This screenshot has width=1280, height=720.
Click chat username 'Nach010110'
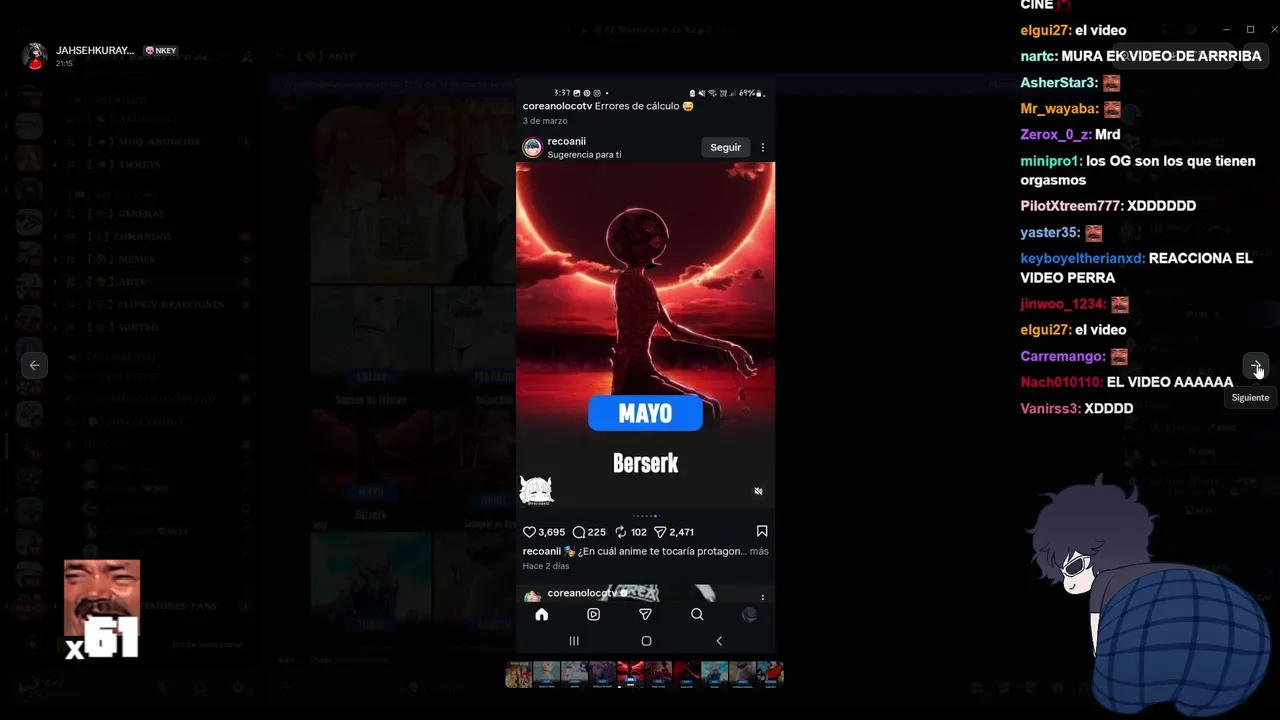(1061, 382)
